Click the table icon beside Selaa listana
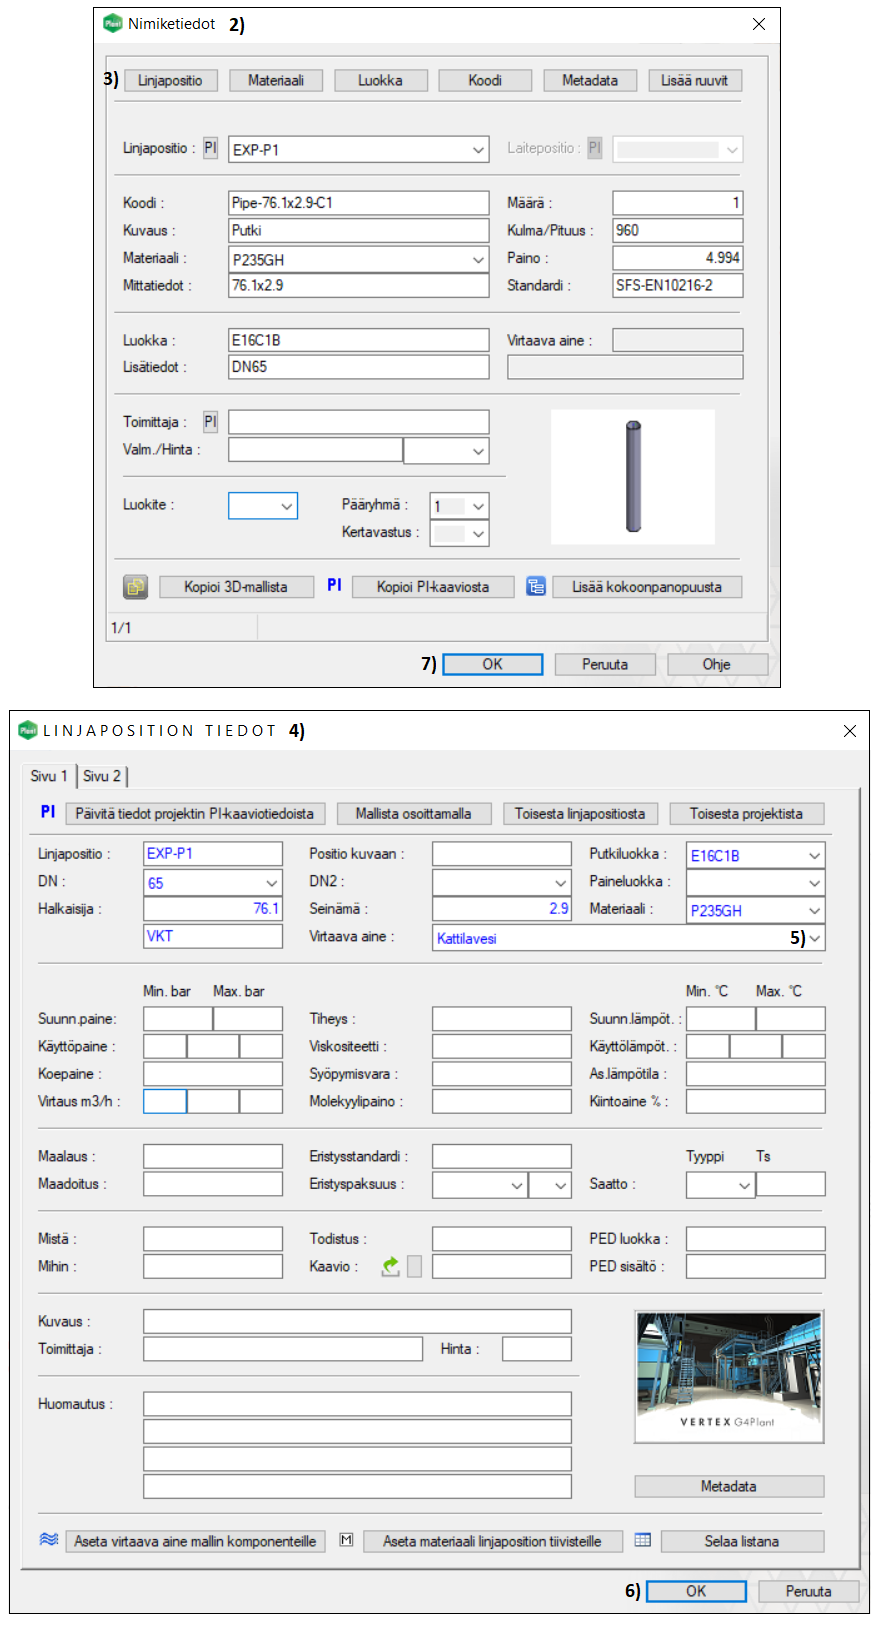This screenshot has width=880, height=1625. (x=643, y=1540)
